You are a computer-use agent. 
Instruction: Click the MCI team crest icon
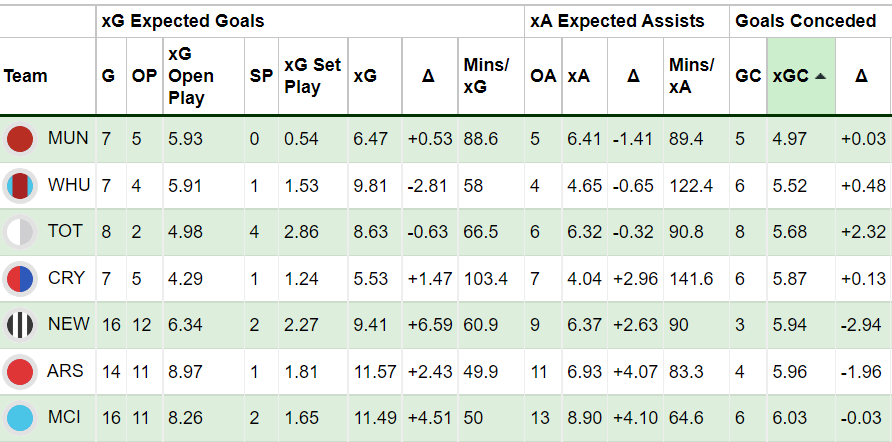[x=20, y=418]
